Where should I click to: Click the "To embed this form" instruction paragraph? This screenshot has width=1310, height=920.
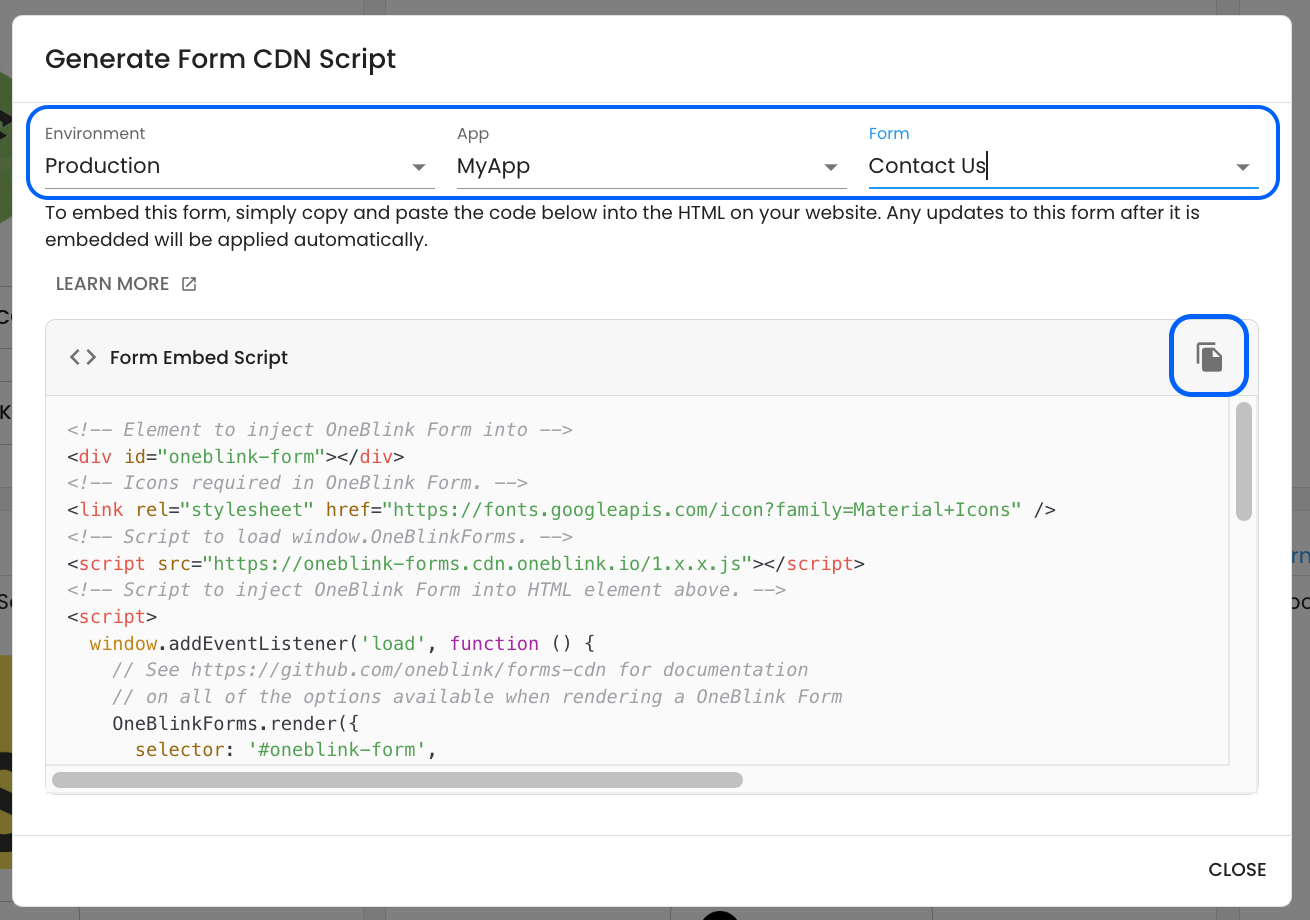(622, 226)
